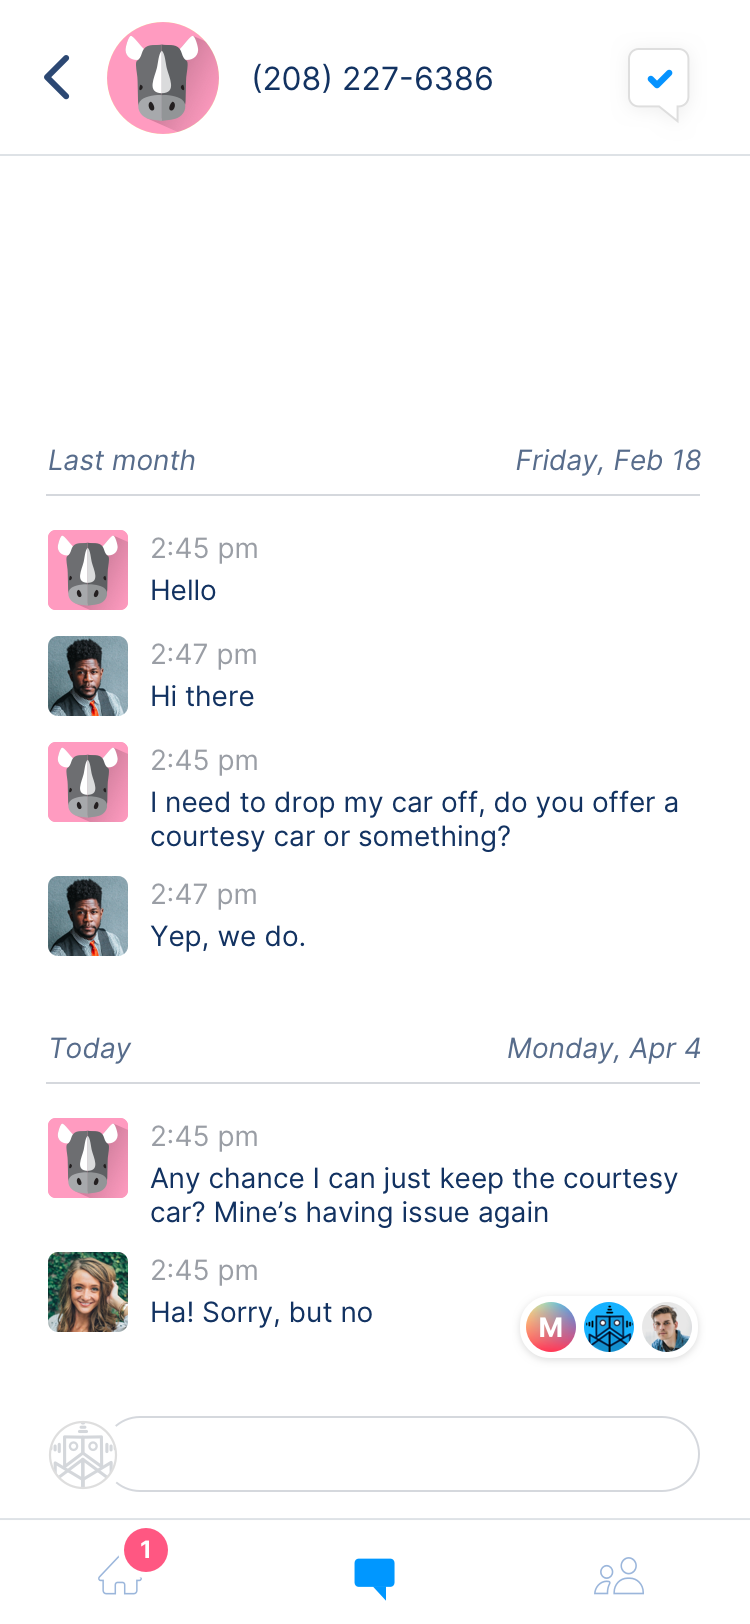Tap rhino avatar beside the Hello message

(88, 570)
